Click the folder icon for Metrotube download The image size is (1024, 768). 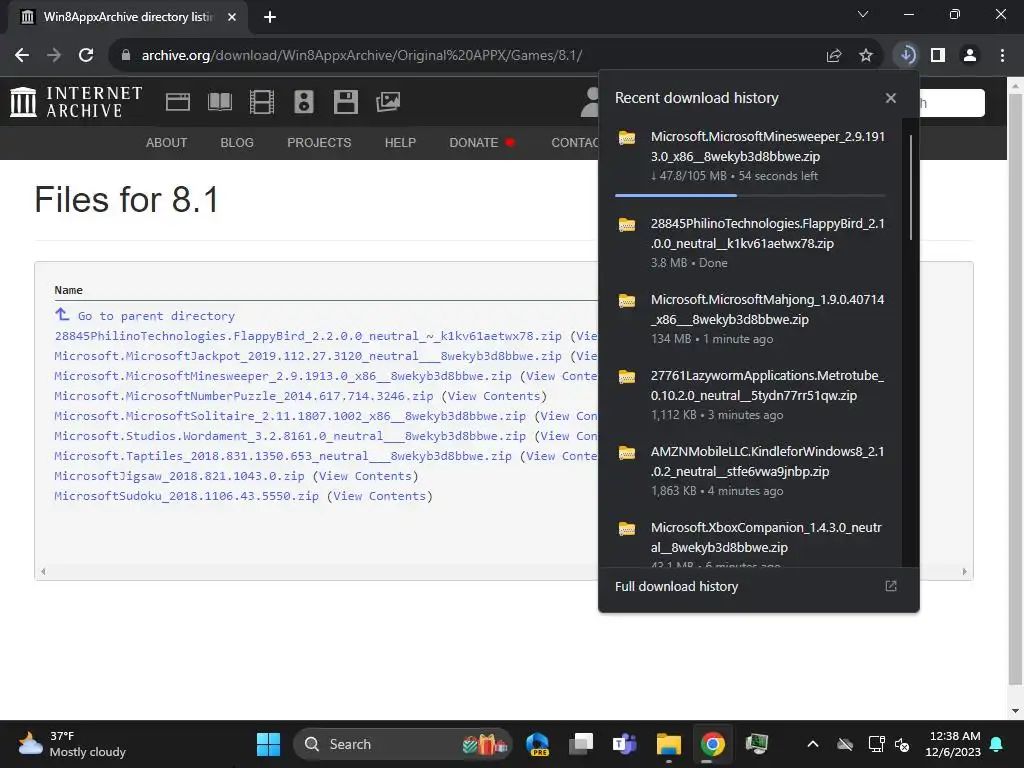(x=627, y=376)
